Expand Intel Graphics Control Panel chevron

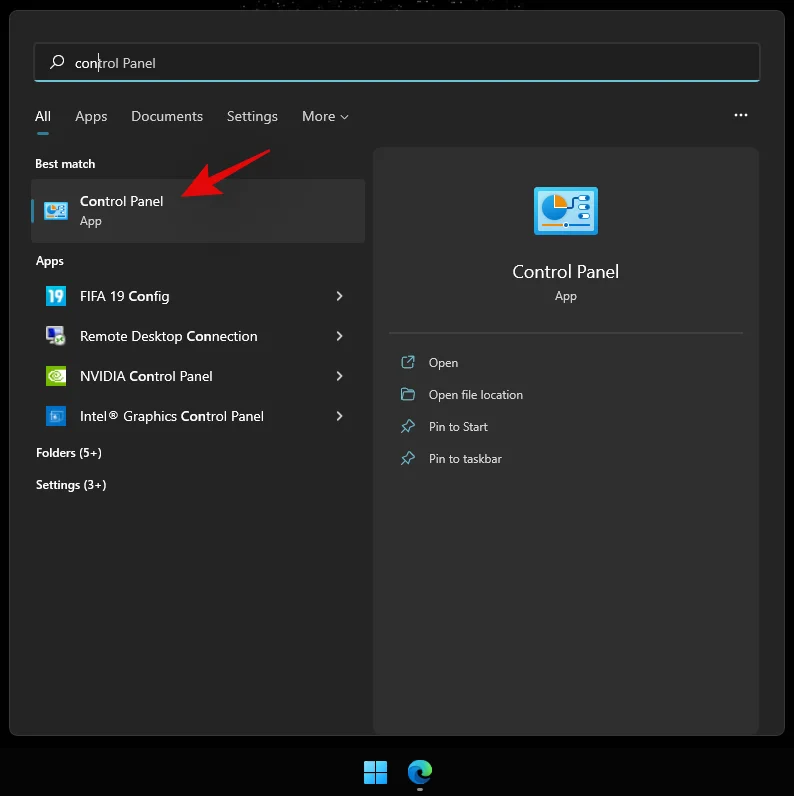coord(340,416)
